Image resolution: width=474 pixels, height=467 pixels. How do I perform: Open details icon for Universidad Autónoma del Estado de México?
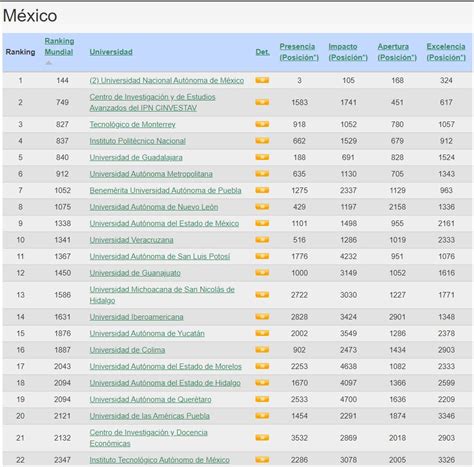point(262,223)
